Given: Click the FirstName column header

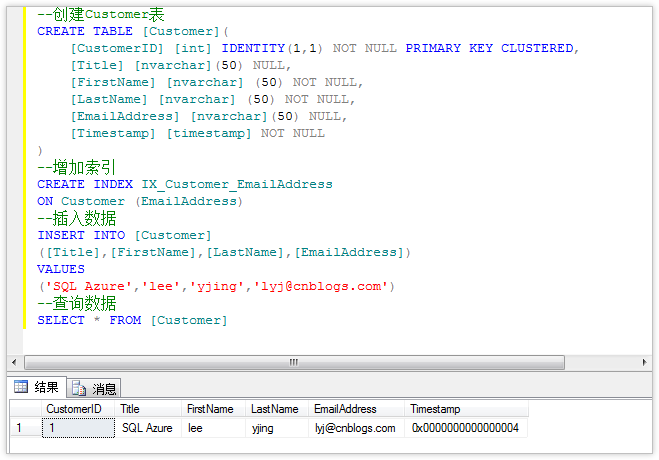Looking at the screenshot, I should point(213,409).
